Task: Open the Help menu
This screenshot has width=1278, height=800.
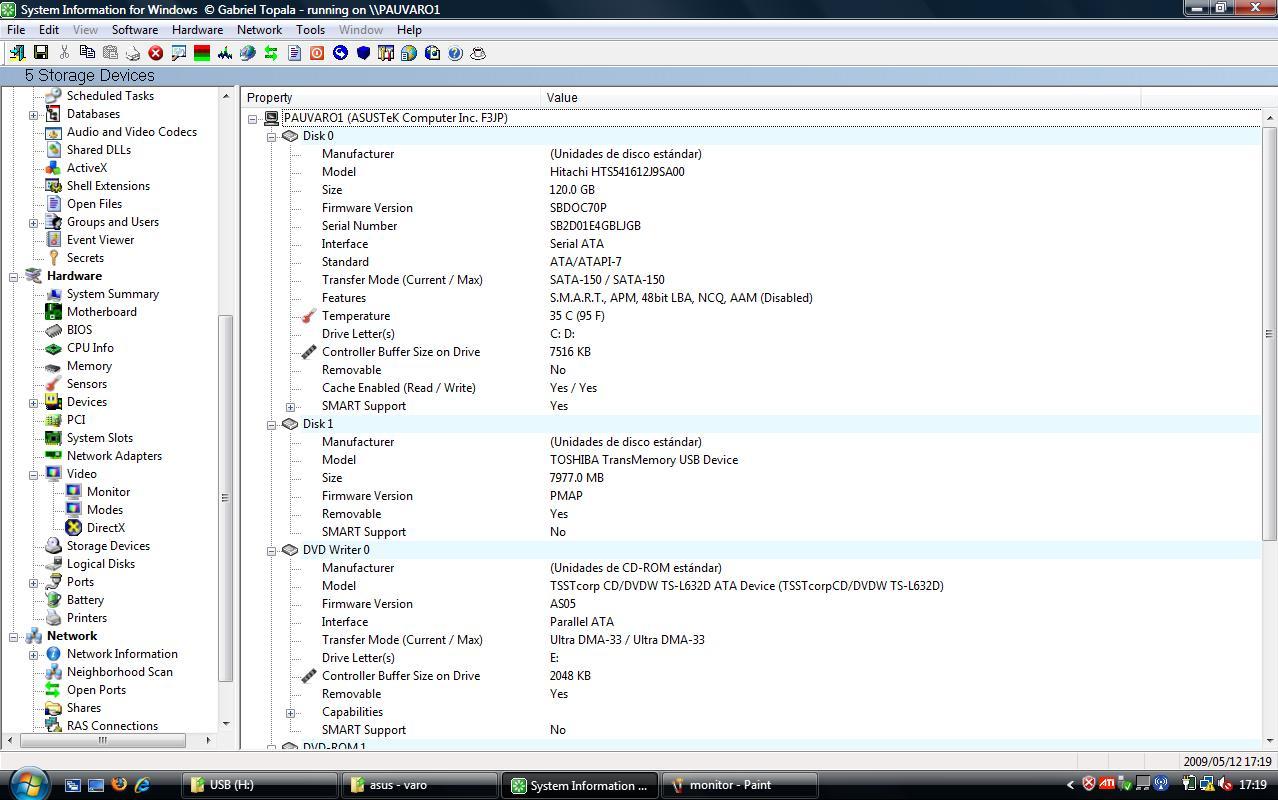Action: coord(409,30)
